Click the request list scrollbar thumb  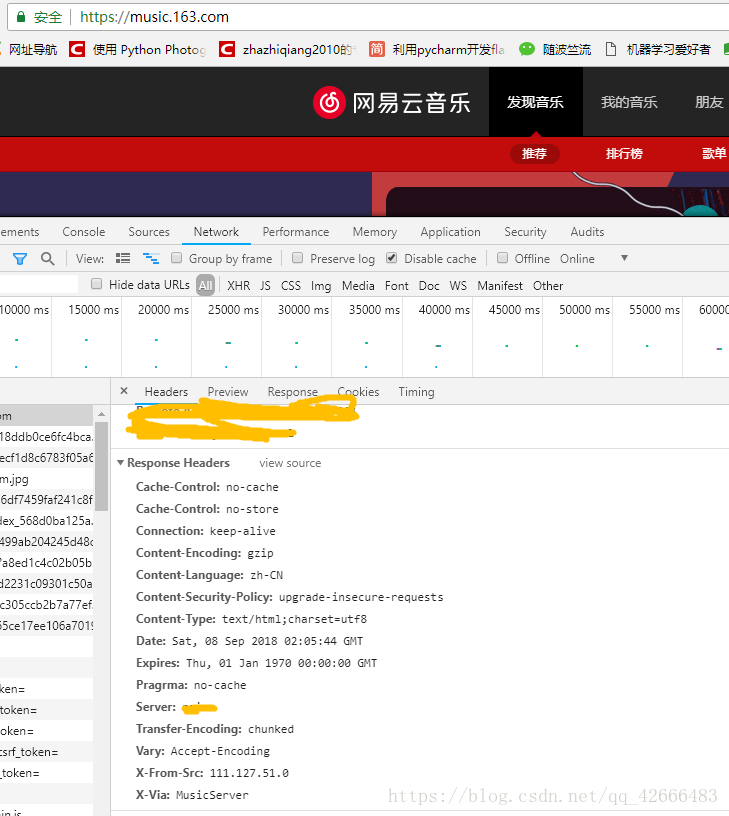[x=101, y=466]
